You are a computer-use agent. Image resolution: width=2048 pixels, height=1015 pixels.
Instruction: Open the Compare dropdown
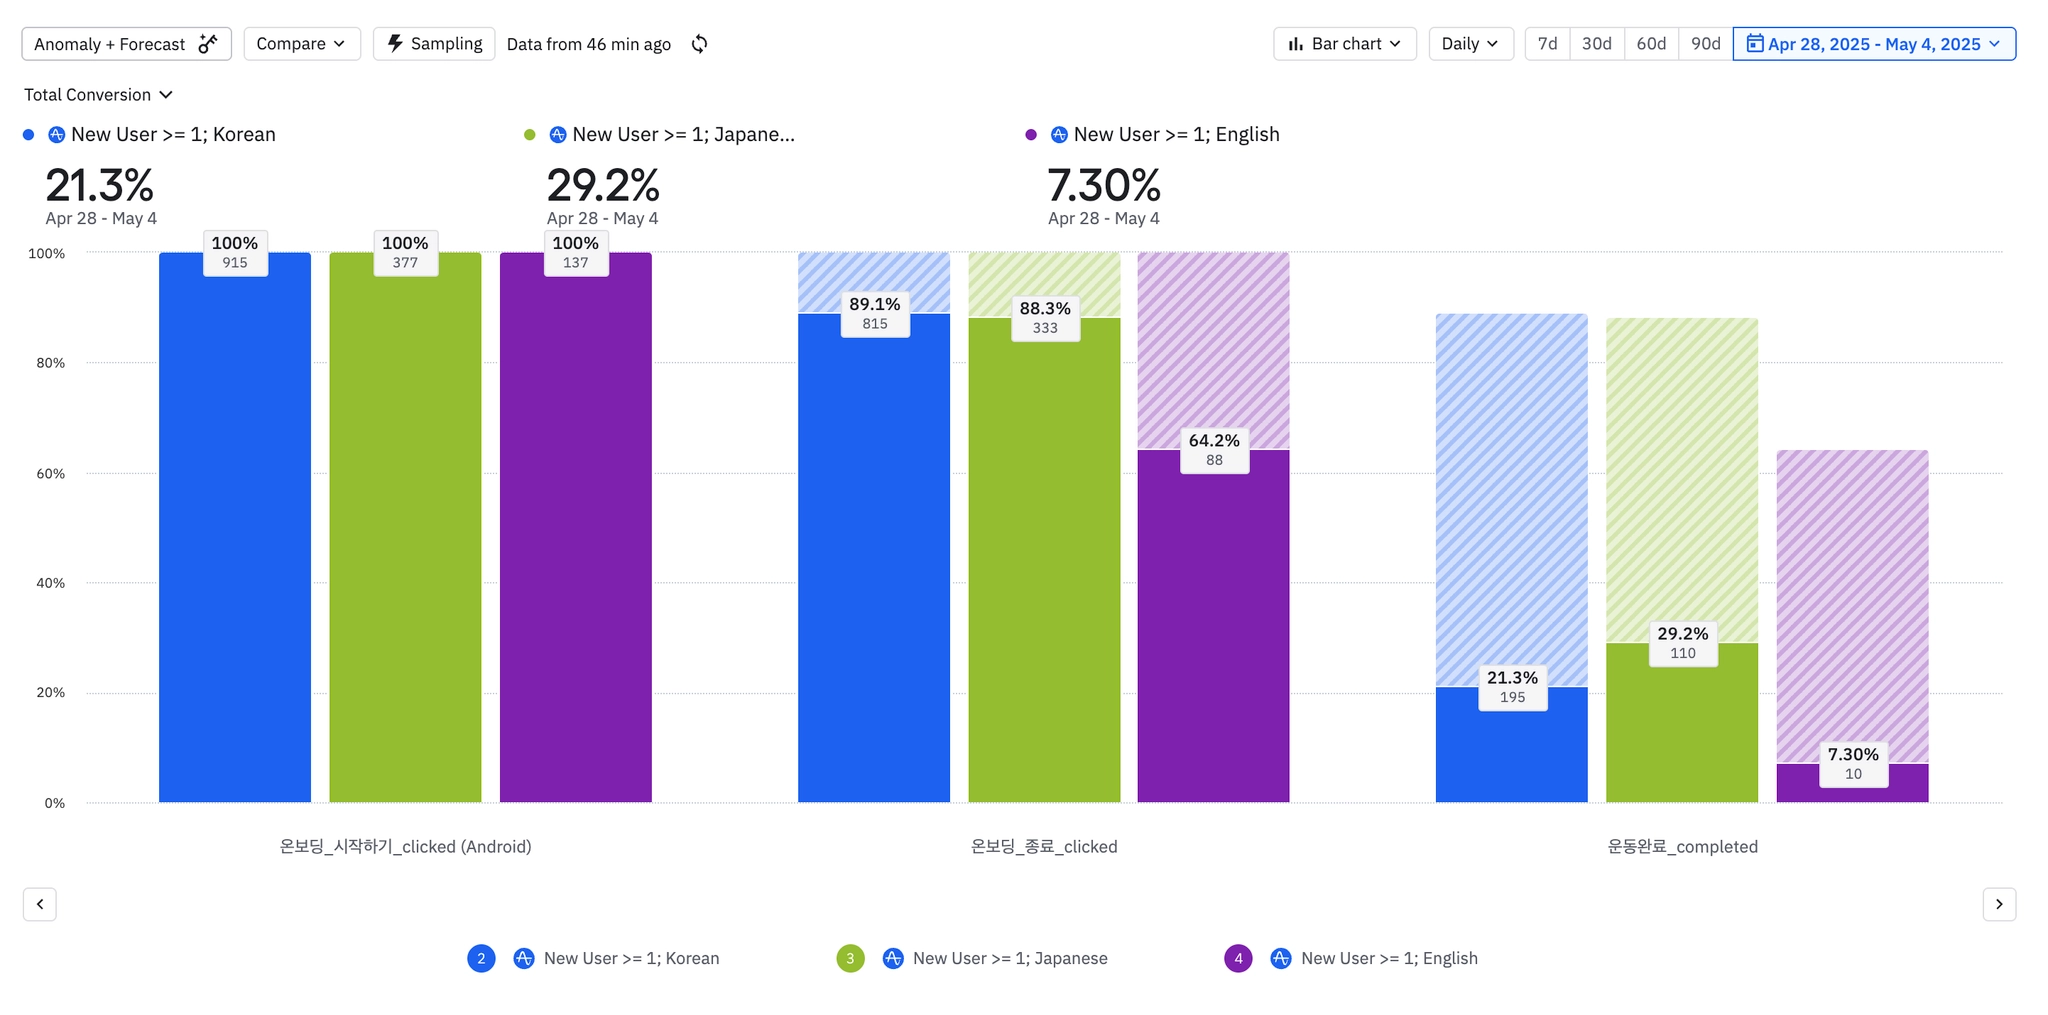(x=301, y=44)
